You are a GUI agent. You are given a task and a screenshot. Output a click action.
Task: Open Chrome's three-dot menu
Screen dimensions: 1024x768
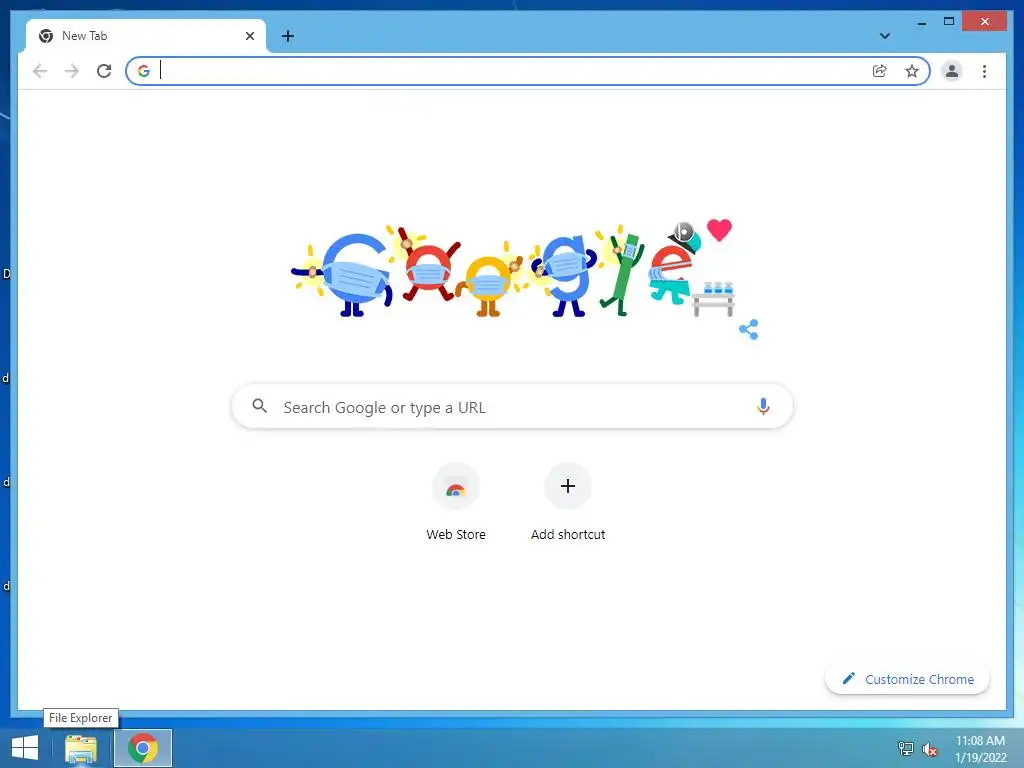984,71
